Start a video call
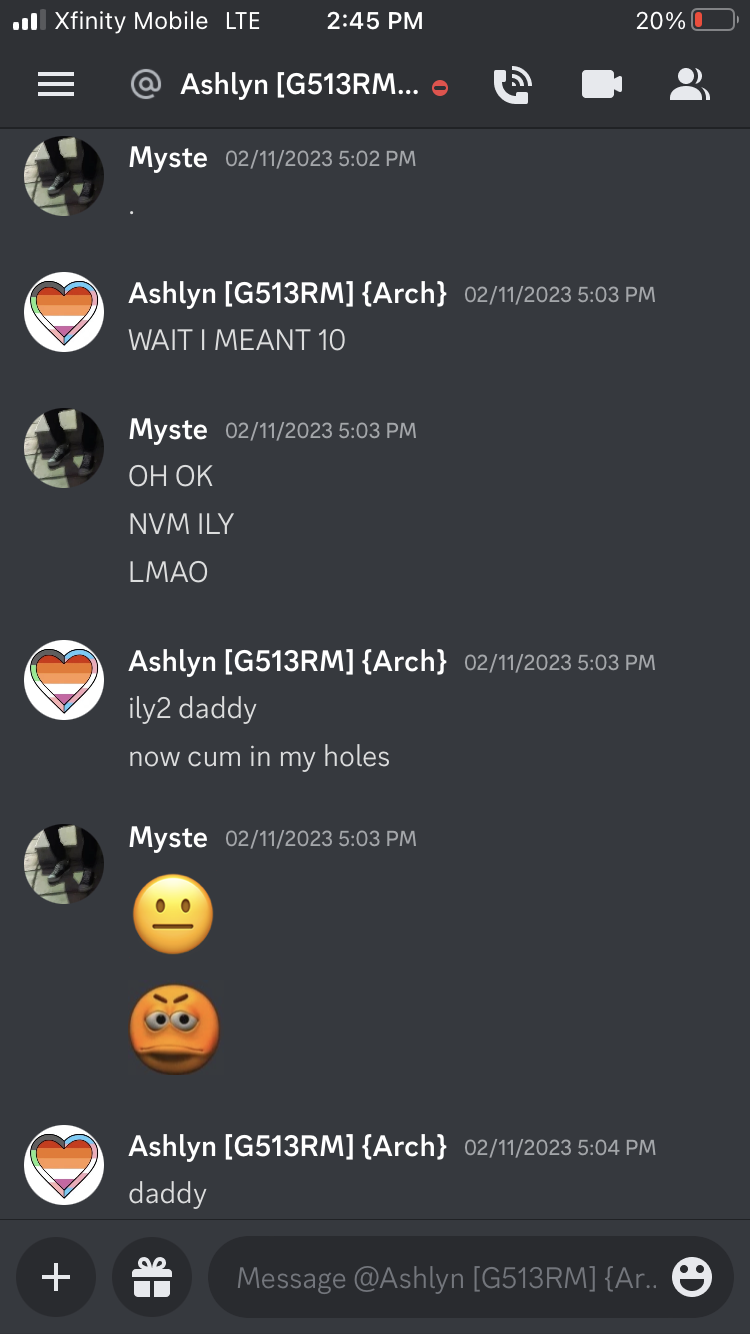 coord(602,85)
